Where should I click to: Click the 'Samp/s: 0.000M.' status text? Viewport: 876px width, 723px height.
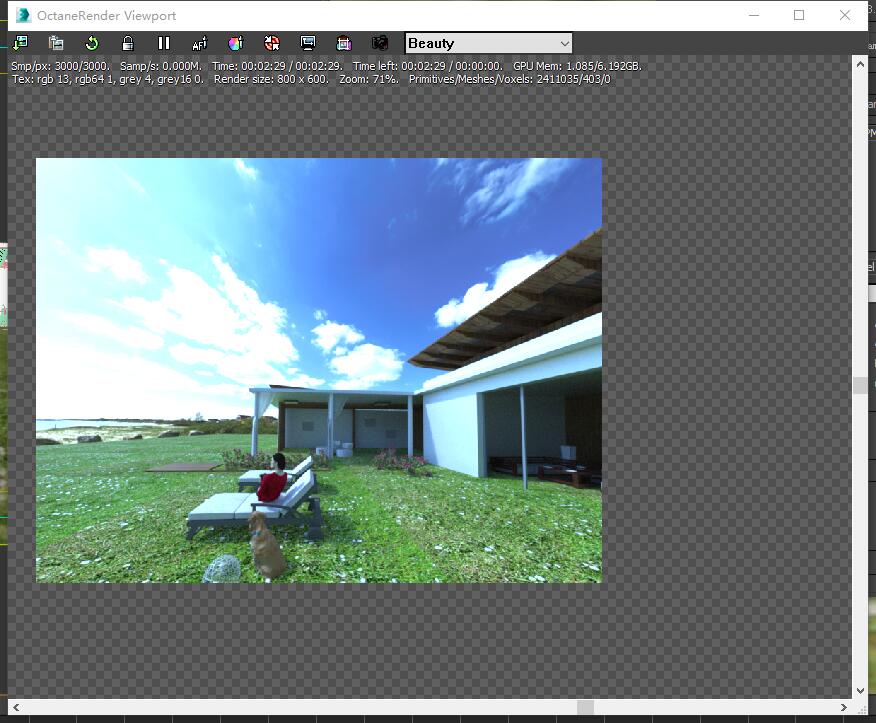pos(160,66)
